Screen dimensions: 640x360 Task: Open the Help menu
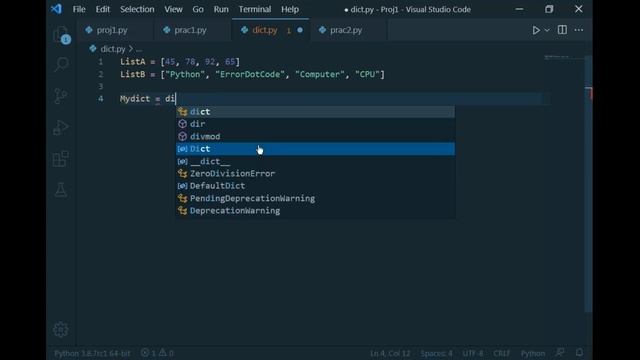pos(290,9)
